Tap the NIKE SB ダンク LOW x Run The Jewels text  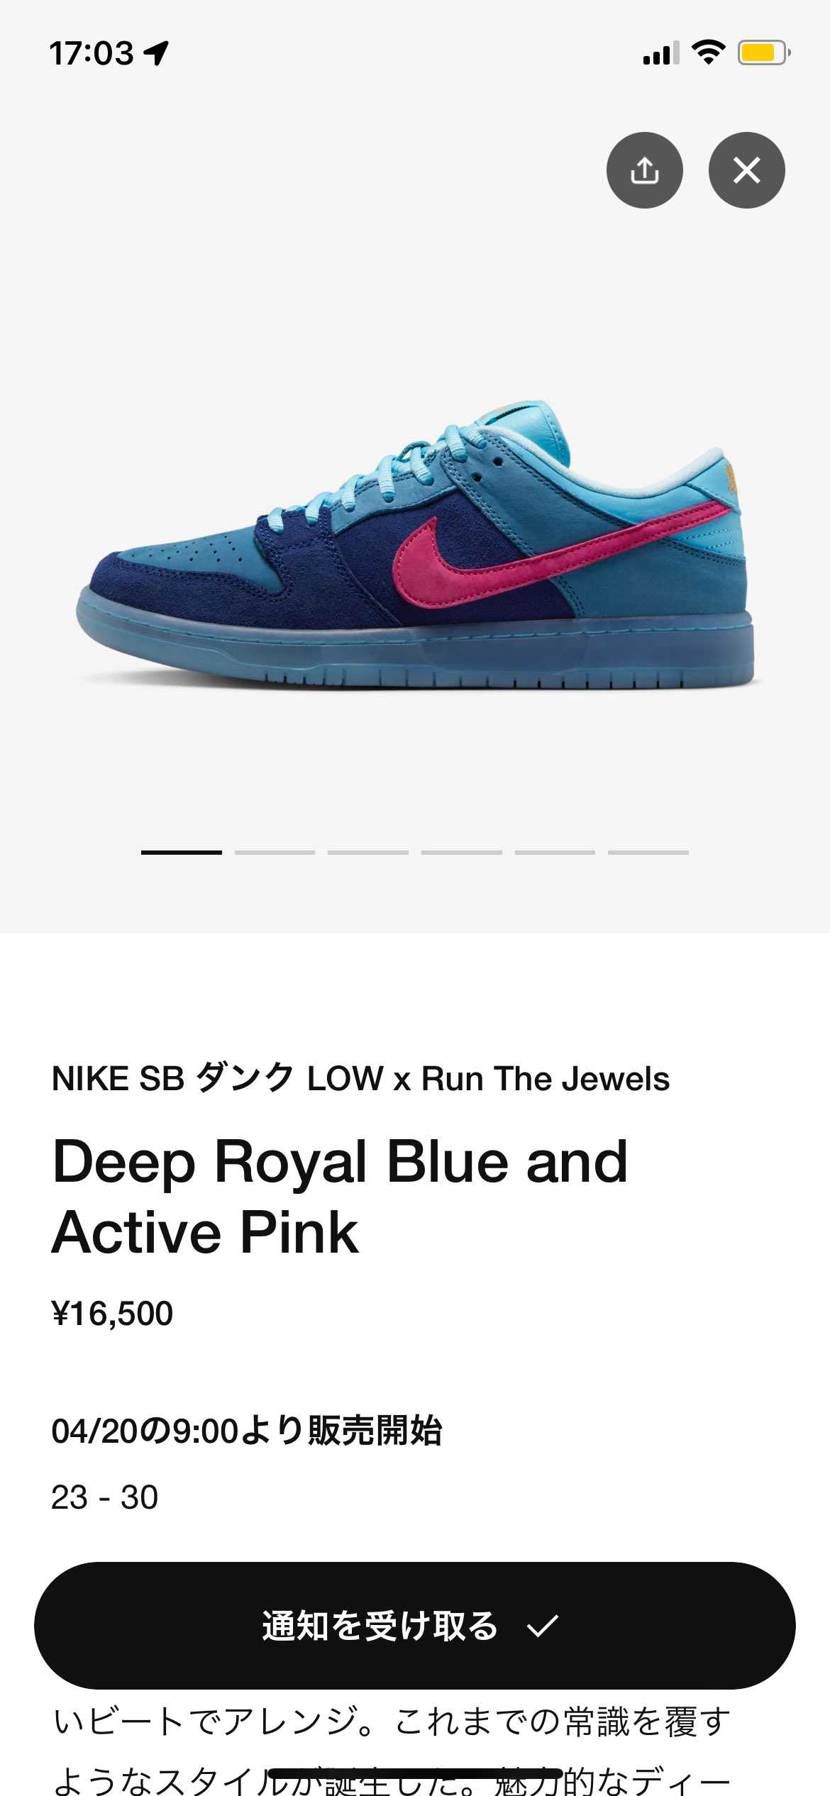tap(360, 1078)
